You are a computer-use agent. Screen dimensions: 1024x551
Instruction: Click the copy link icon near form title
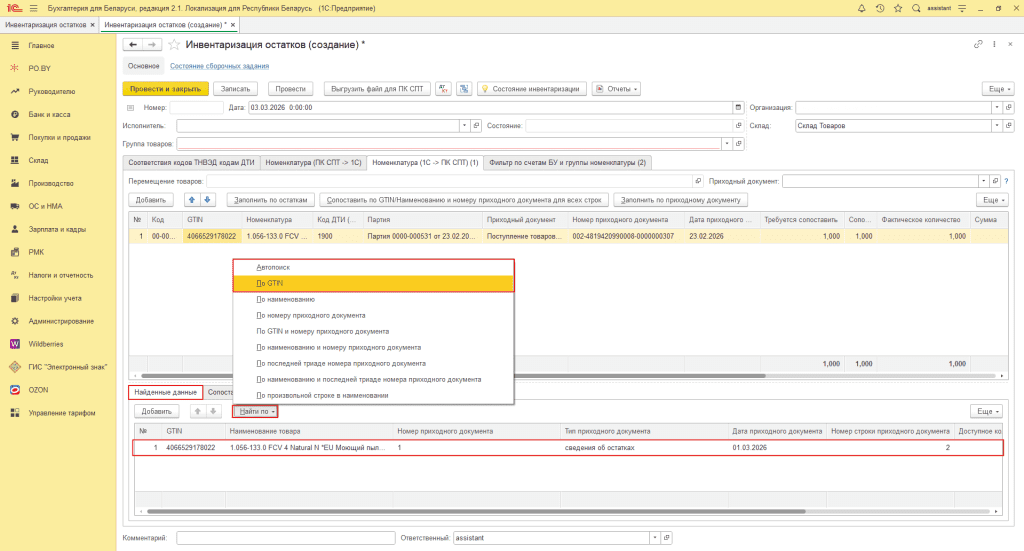point(978,45)
